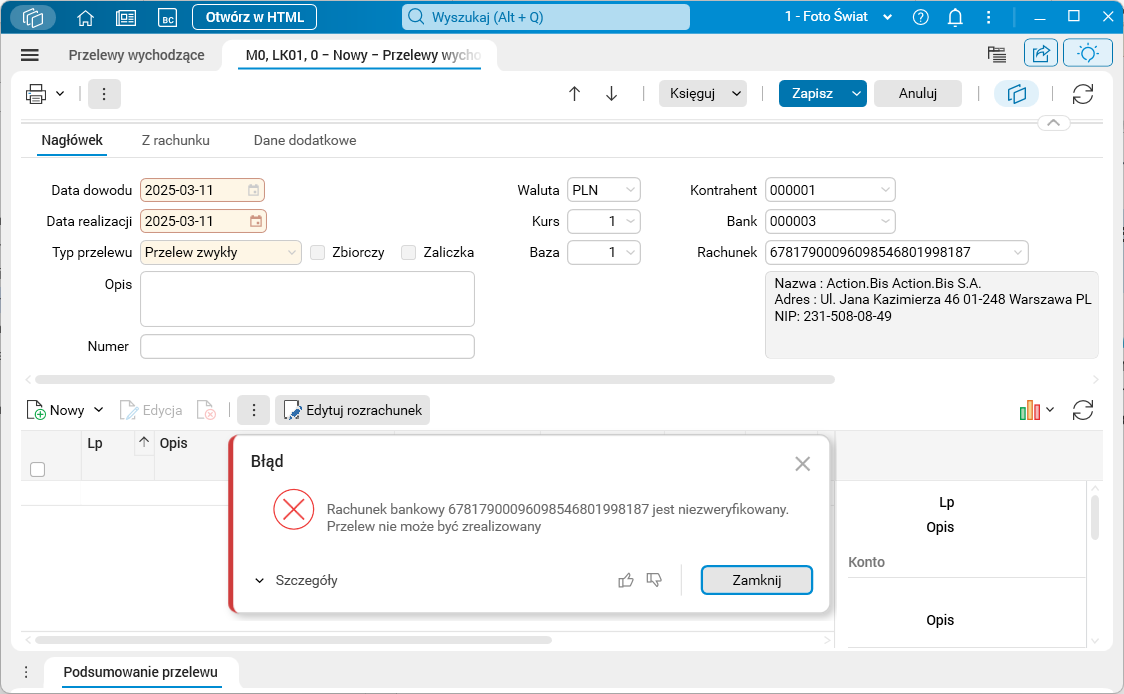The width and height of the screenshot is (1124, 694).
Task: Open grid toolbar three-dot menu
Action: click(x=254, y=410)
